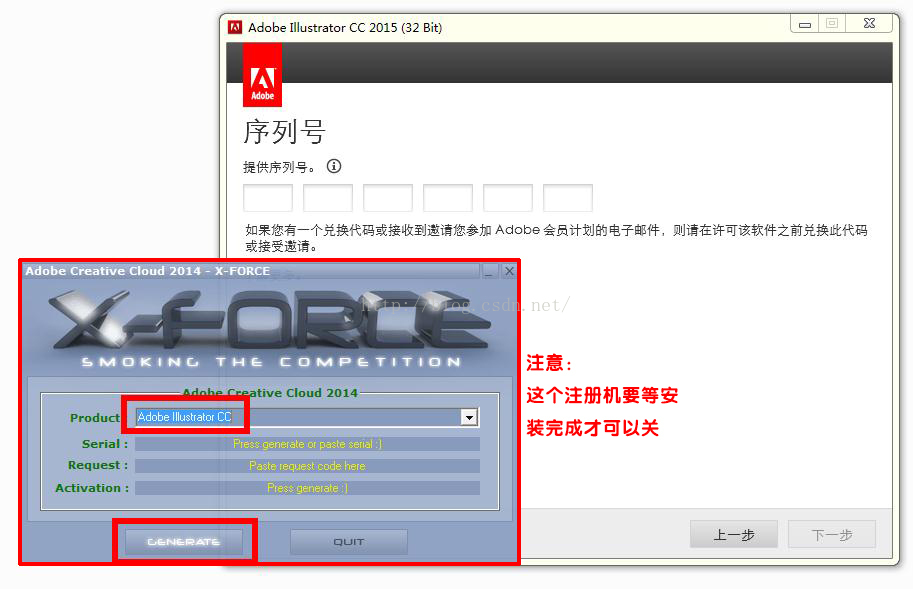
Task: Click the last serial number box
Action: [568, 198]
